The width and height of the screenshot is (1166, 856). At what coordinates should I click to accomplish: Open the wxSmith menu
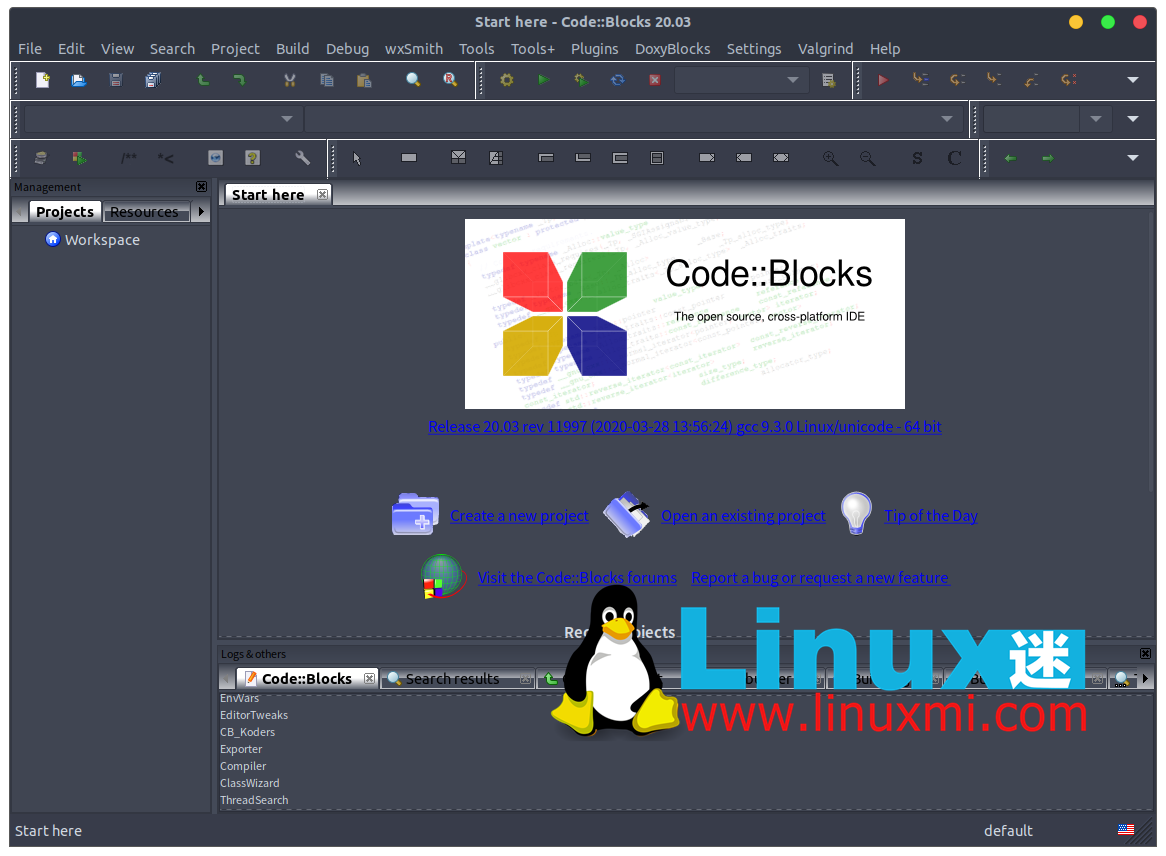pyautogui.click(x=413, y=49)
